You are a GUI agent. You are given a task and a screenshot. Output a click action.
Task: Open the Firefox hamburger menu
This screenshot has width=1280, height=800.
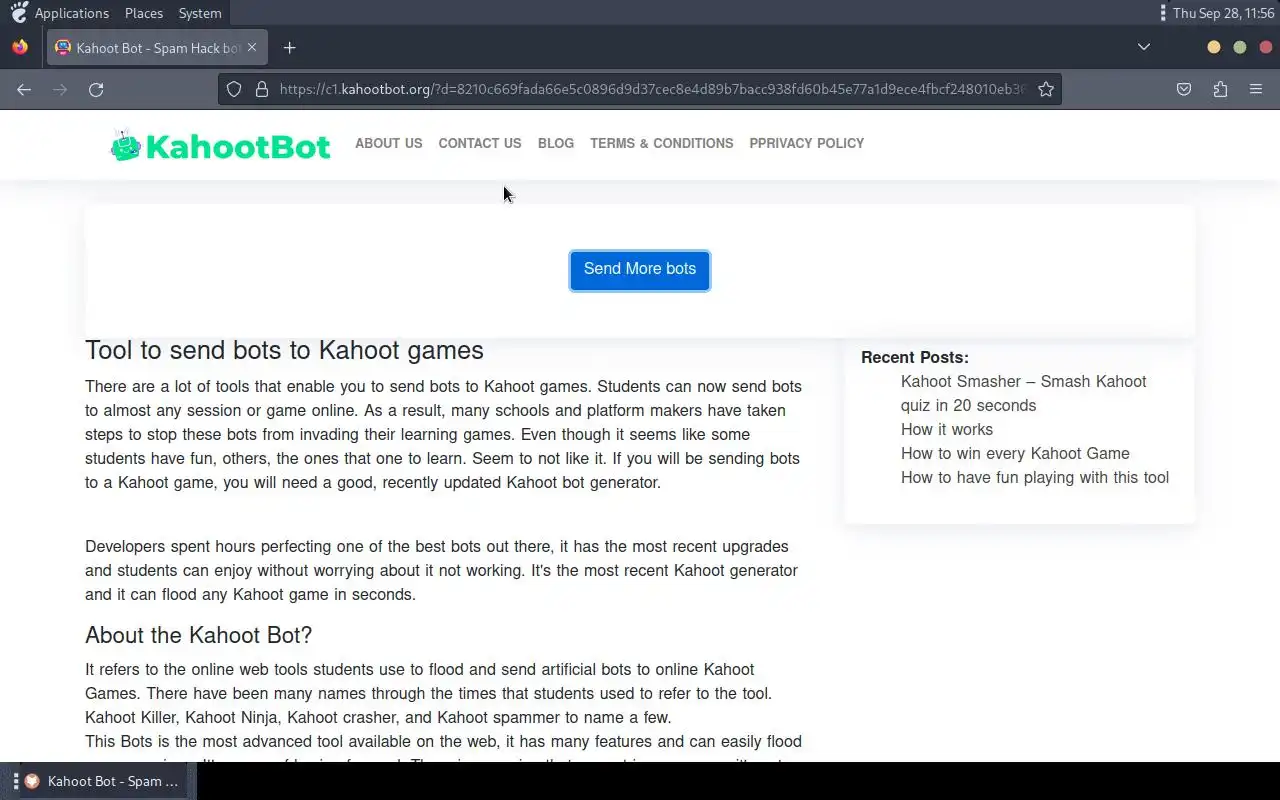tap(1256, 89)
